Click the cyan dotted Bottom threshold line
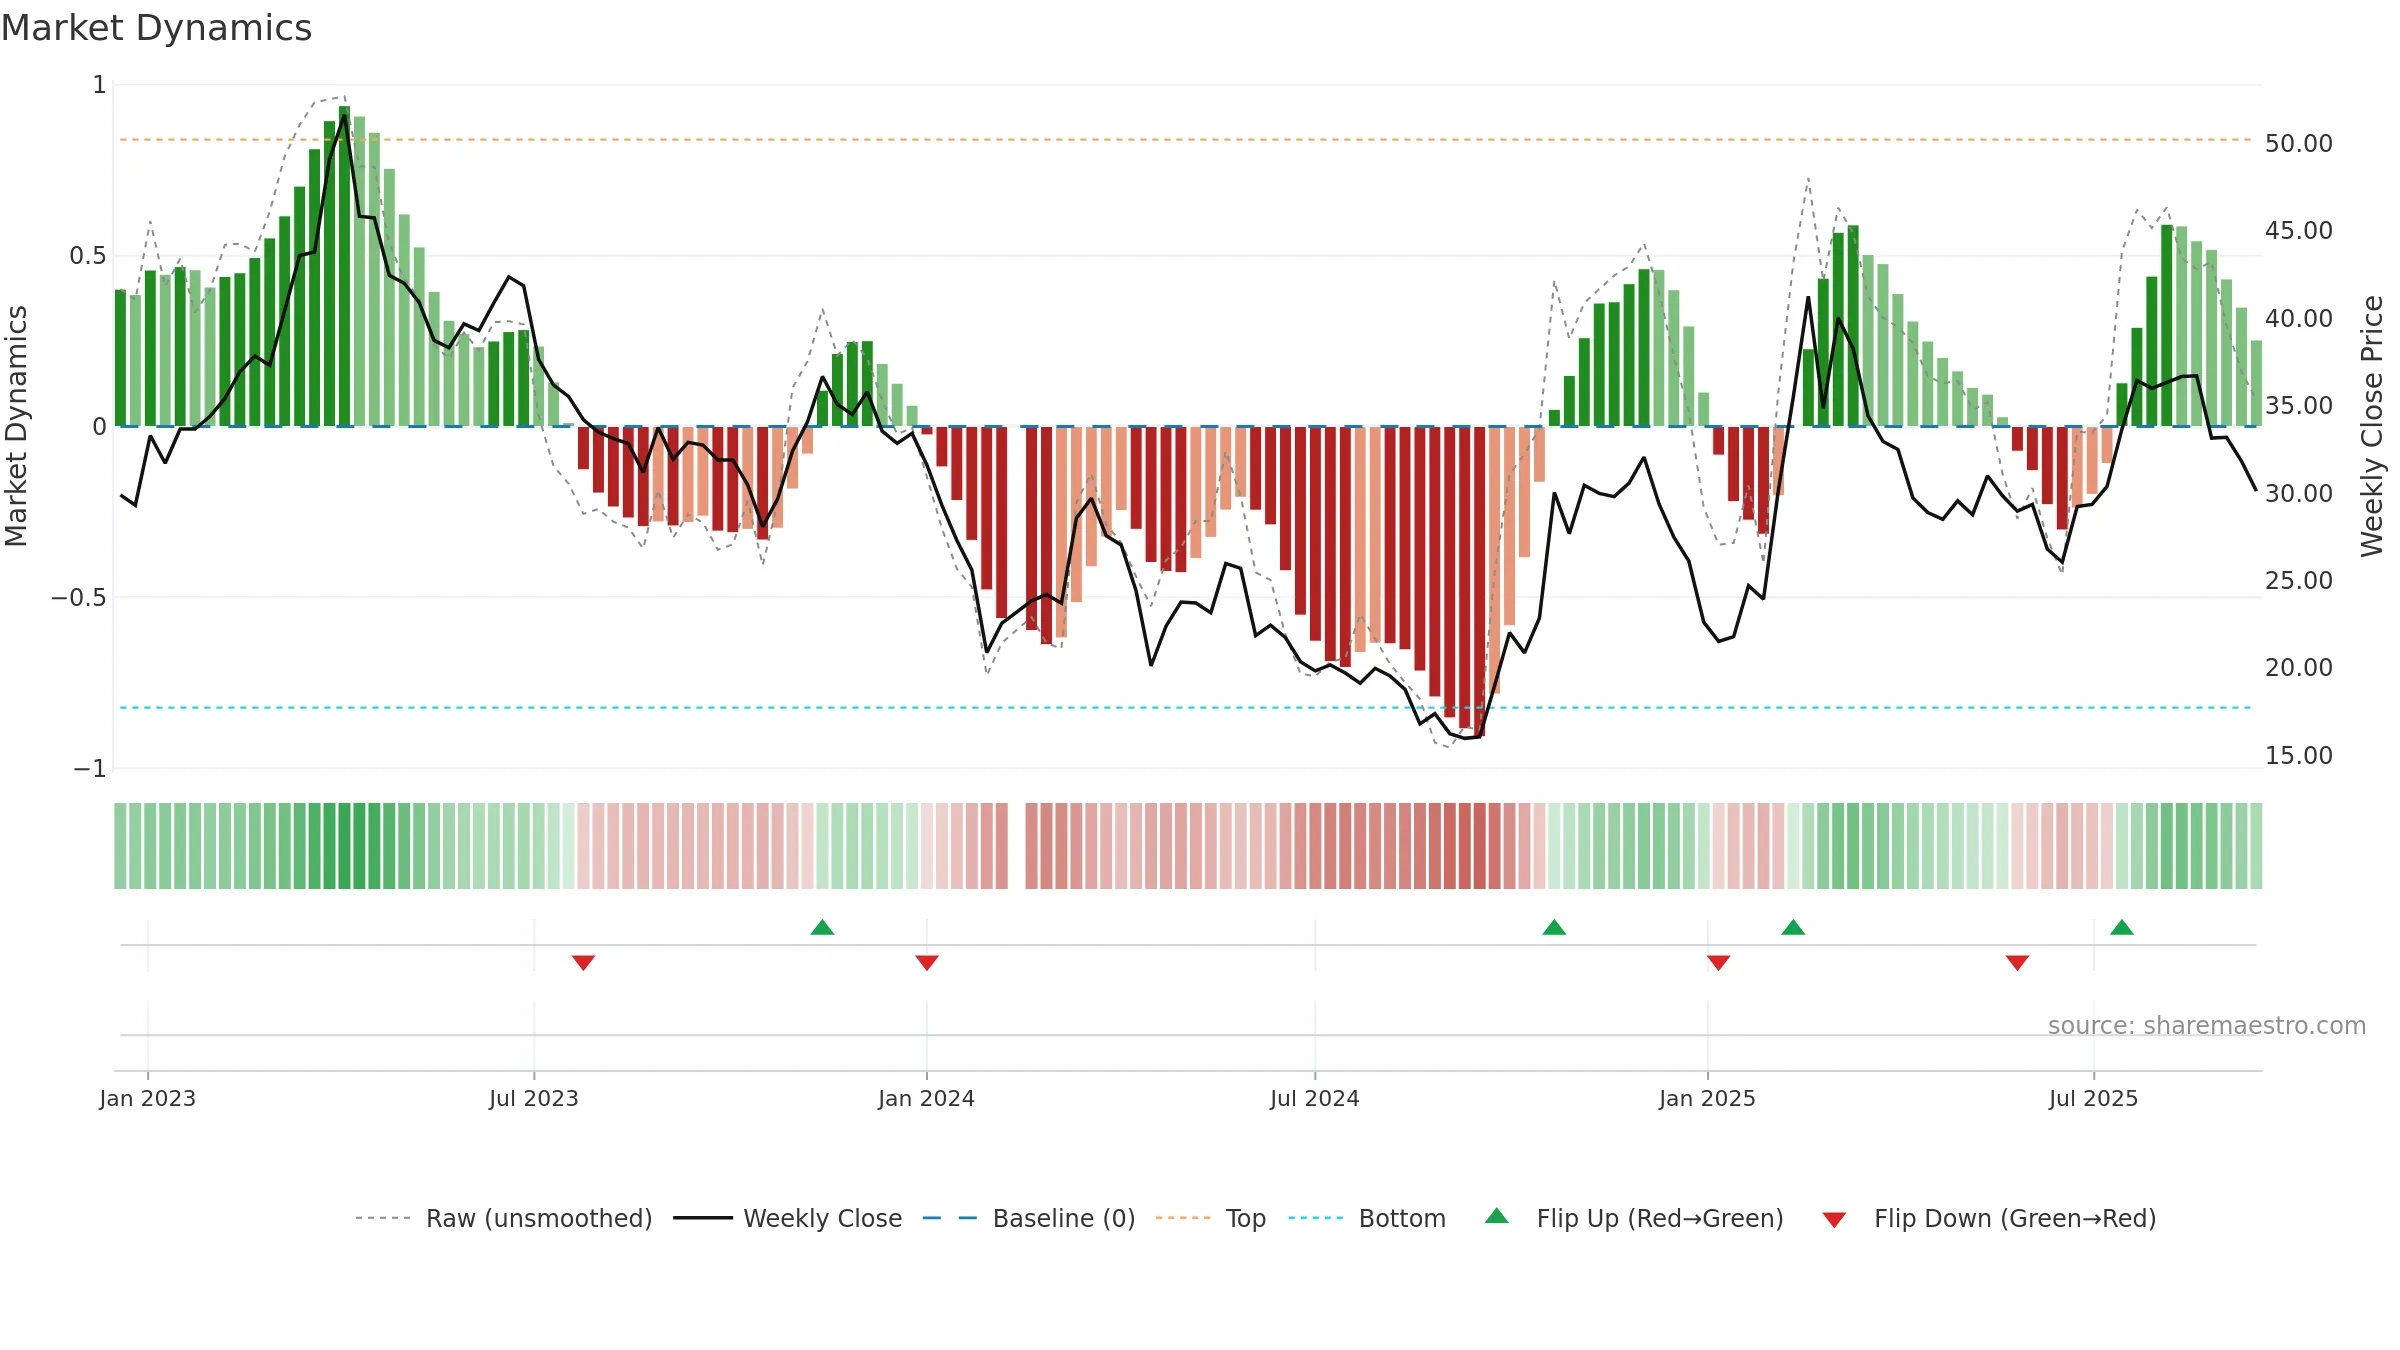Screen dimensions: 2400x1350 [1186, 708]
